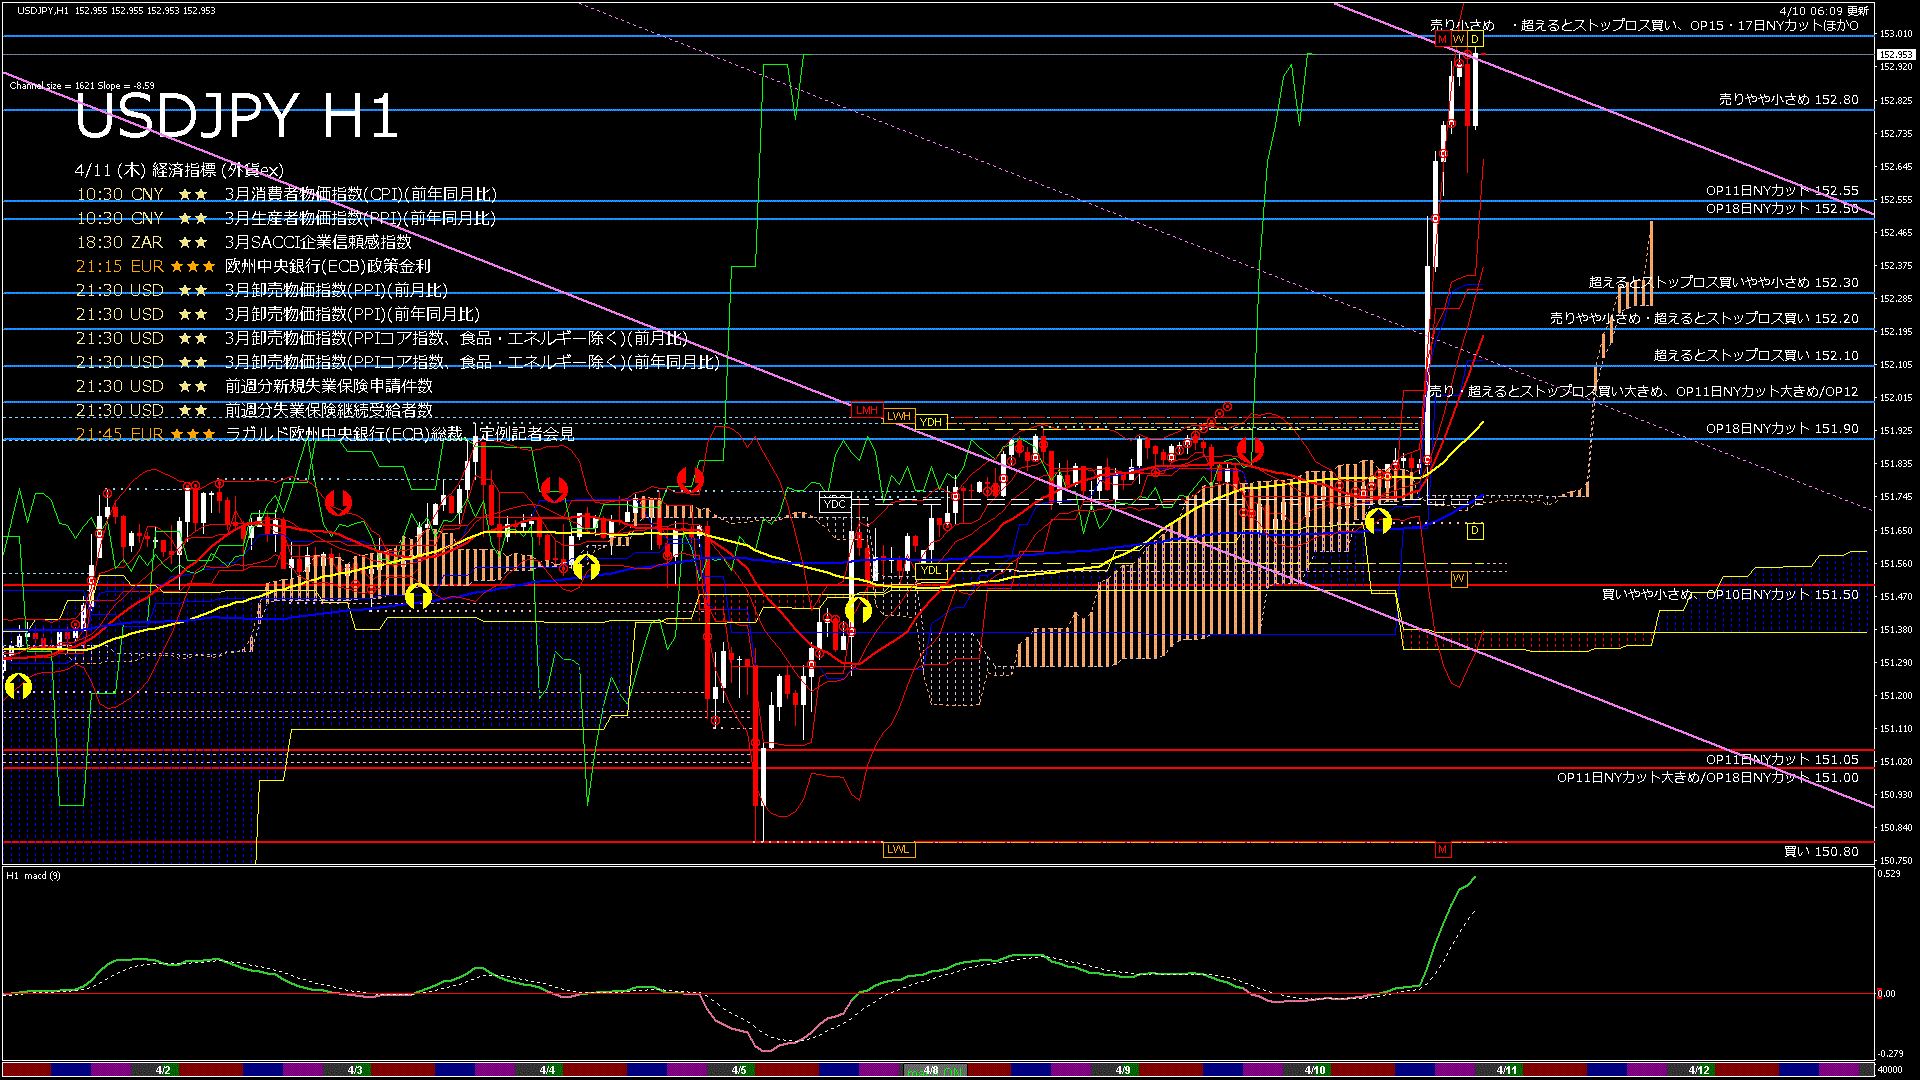Image resolution: width=1920 pixels, height=1080 pixels.
Task: Click the red M box beside W and D
Action: (x=1442, y=40)
